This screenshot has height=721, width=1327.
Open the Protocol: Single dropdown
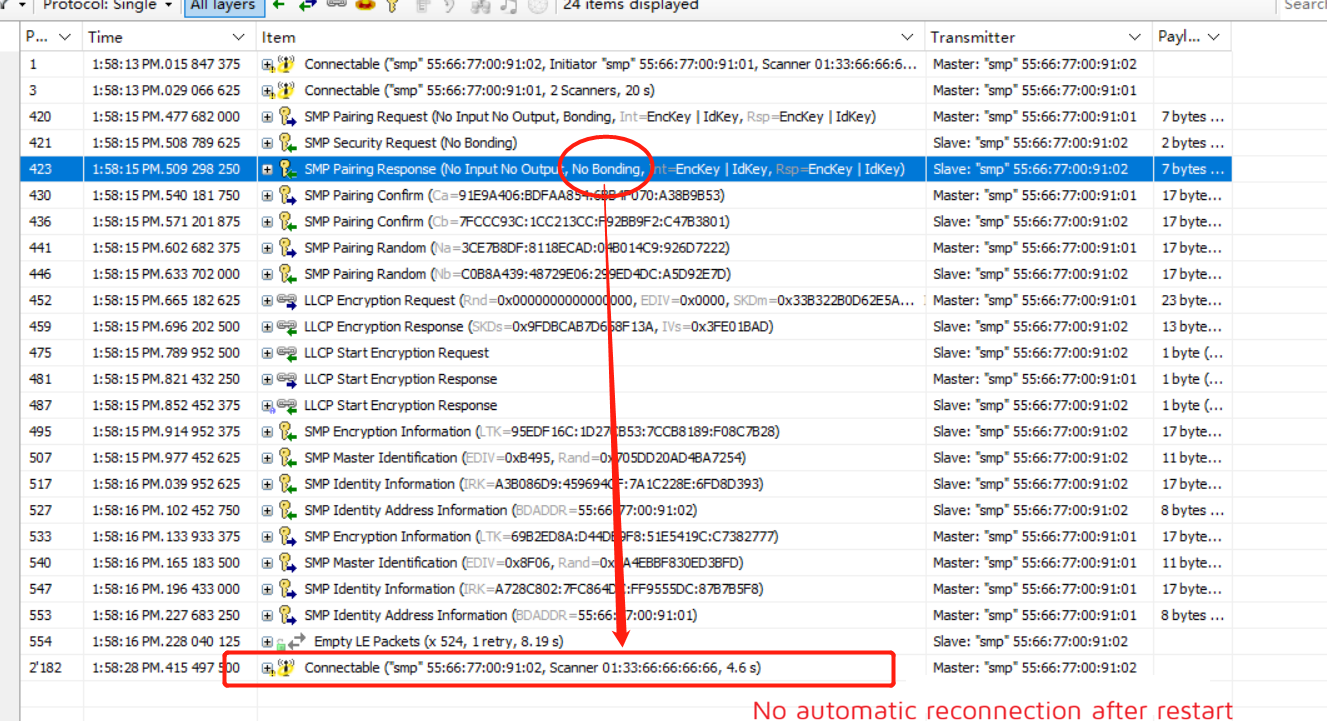coord(108,6)
